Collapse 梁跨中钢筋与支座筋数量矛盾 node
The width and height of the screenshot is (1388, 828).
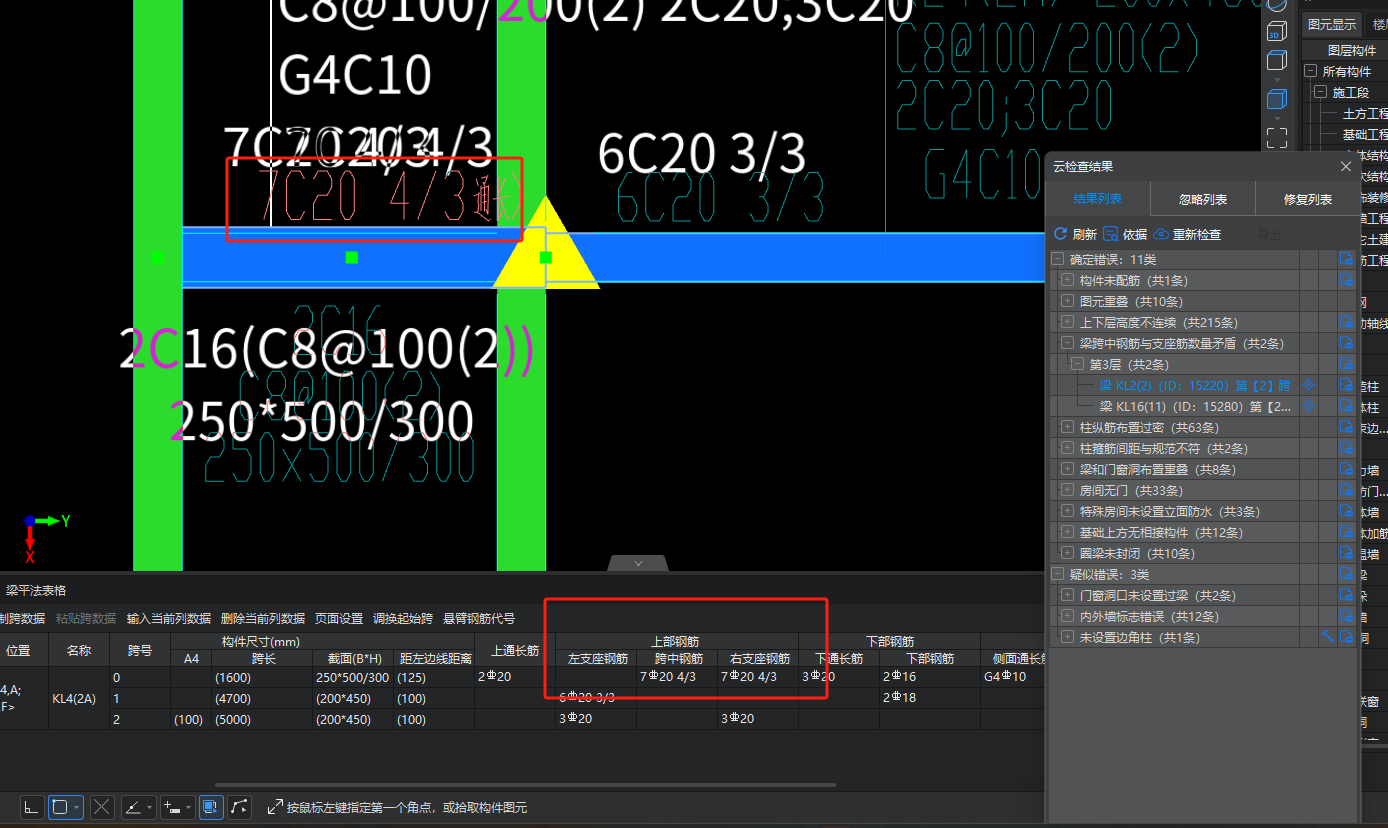point(1067,343)
